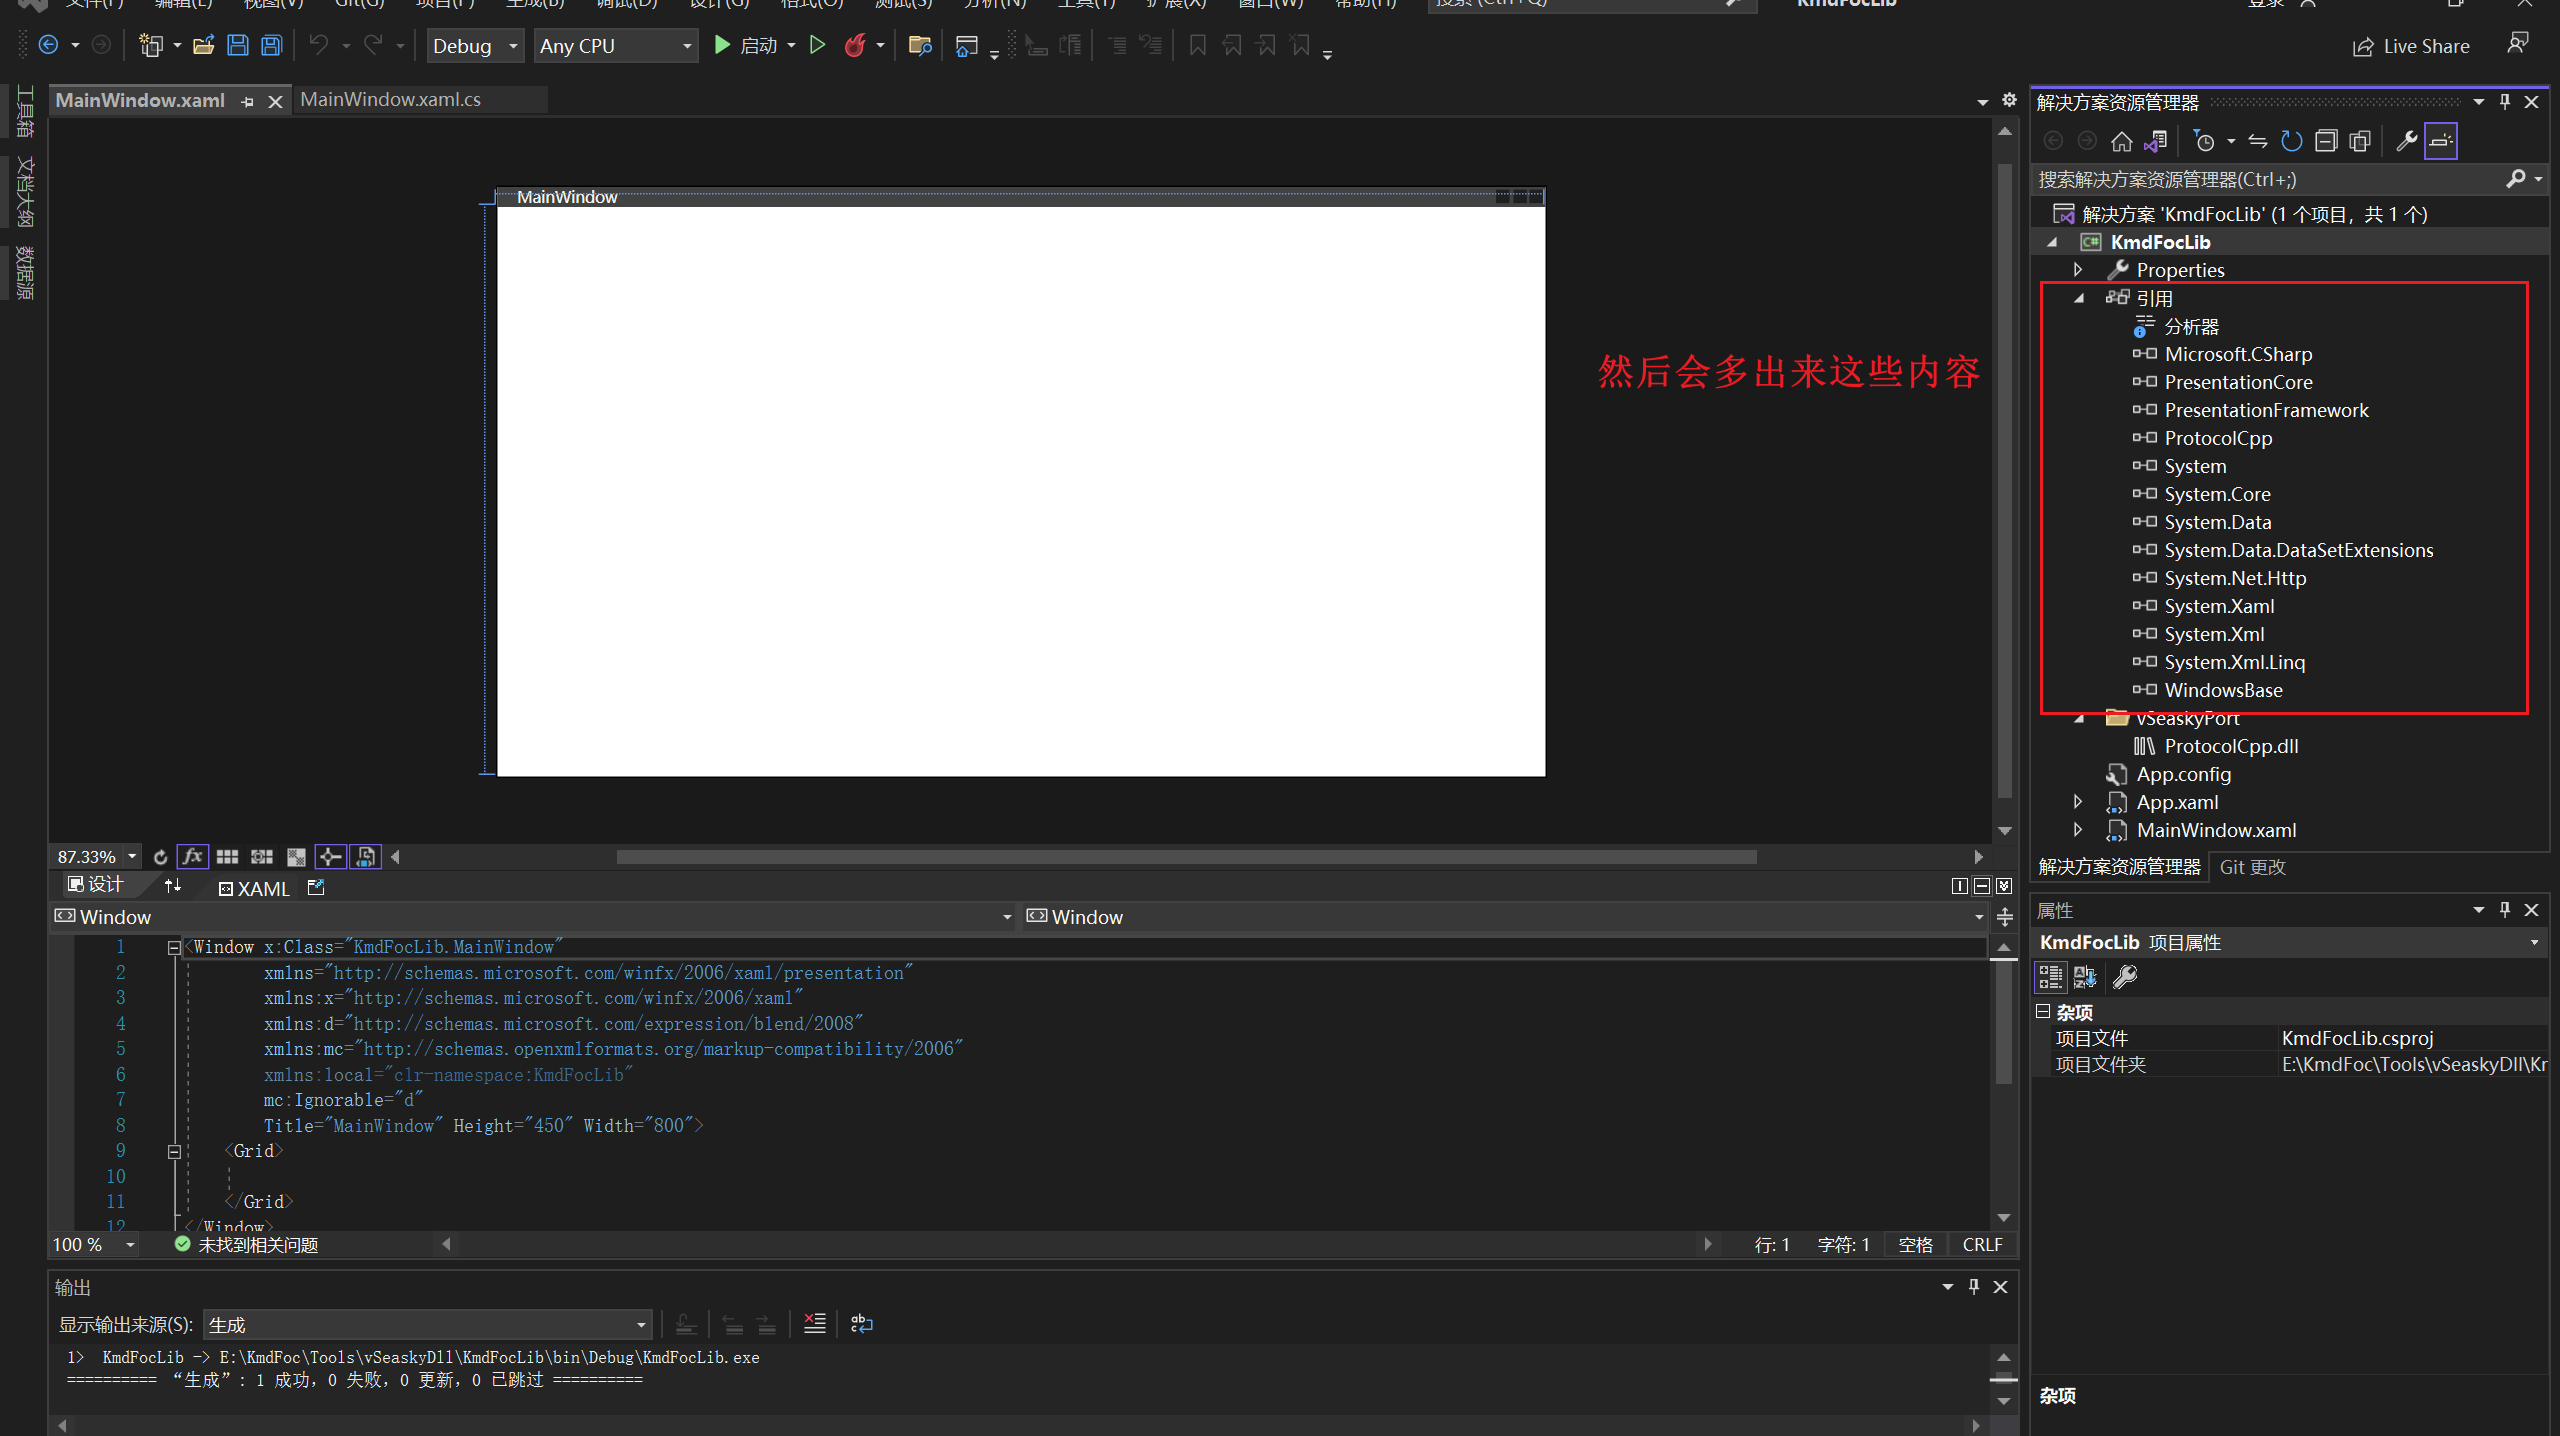
Task: Click the horizontal split pane icon
Action: click(x=1981, y=886)
